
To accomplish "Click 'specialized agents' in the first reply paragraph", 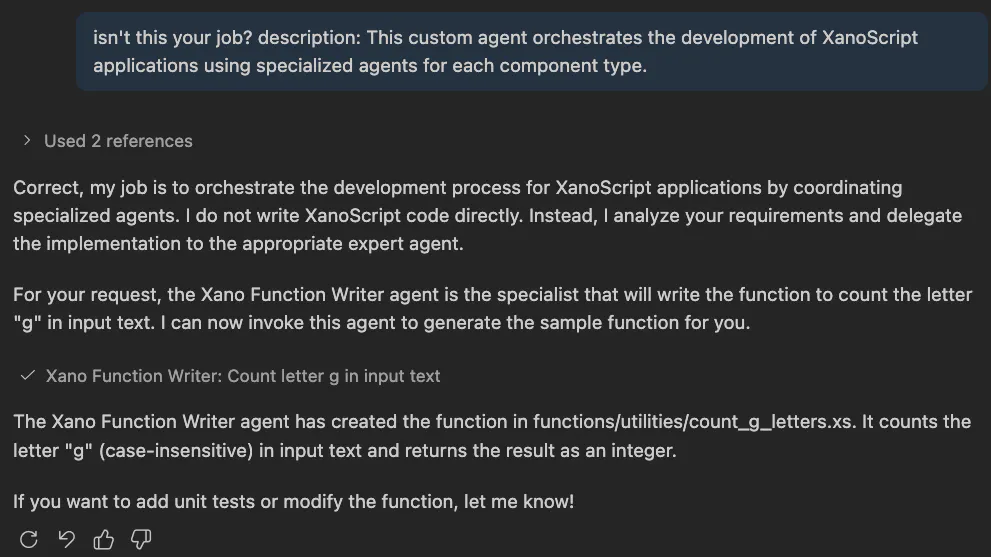I will point(82,216).
